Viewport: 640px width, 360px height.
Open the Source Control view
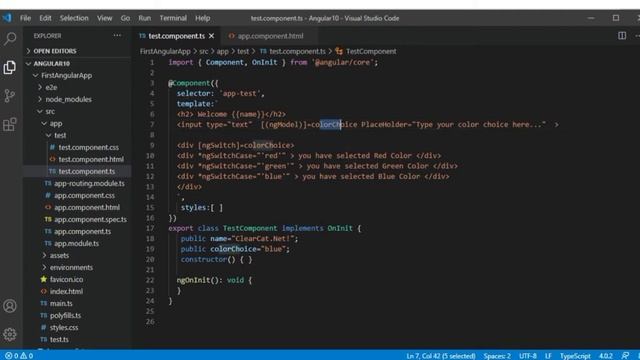point(10,96)
